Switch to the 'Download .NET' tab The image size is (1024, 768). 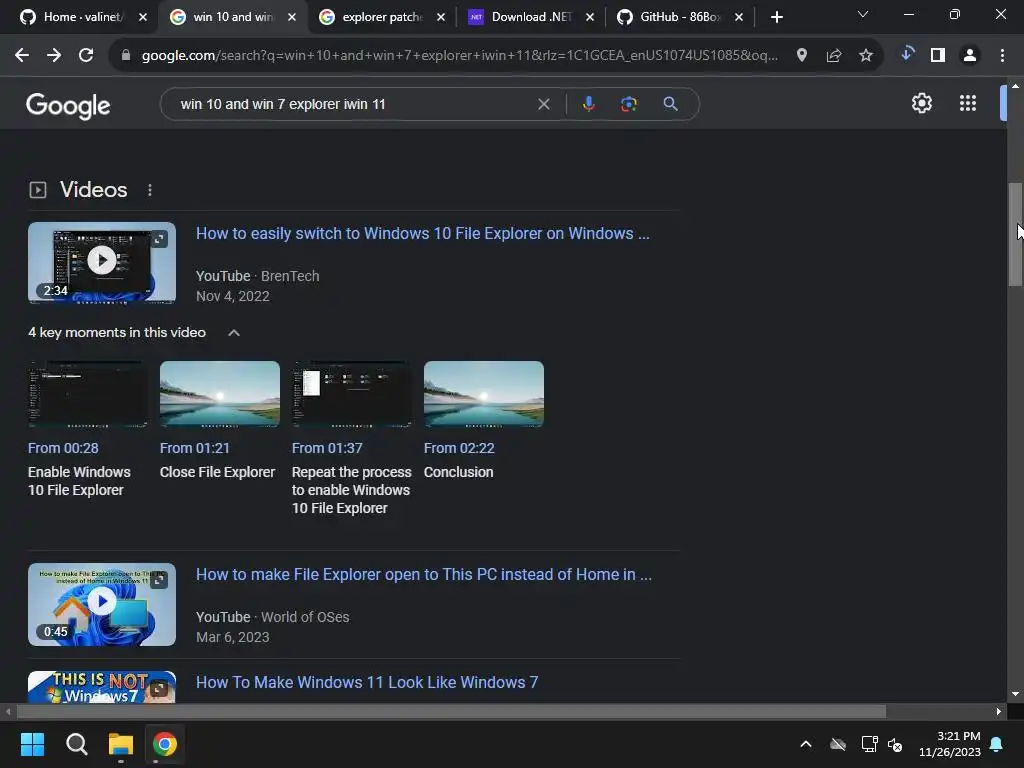point(532,17)
